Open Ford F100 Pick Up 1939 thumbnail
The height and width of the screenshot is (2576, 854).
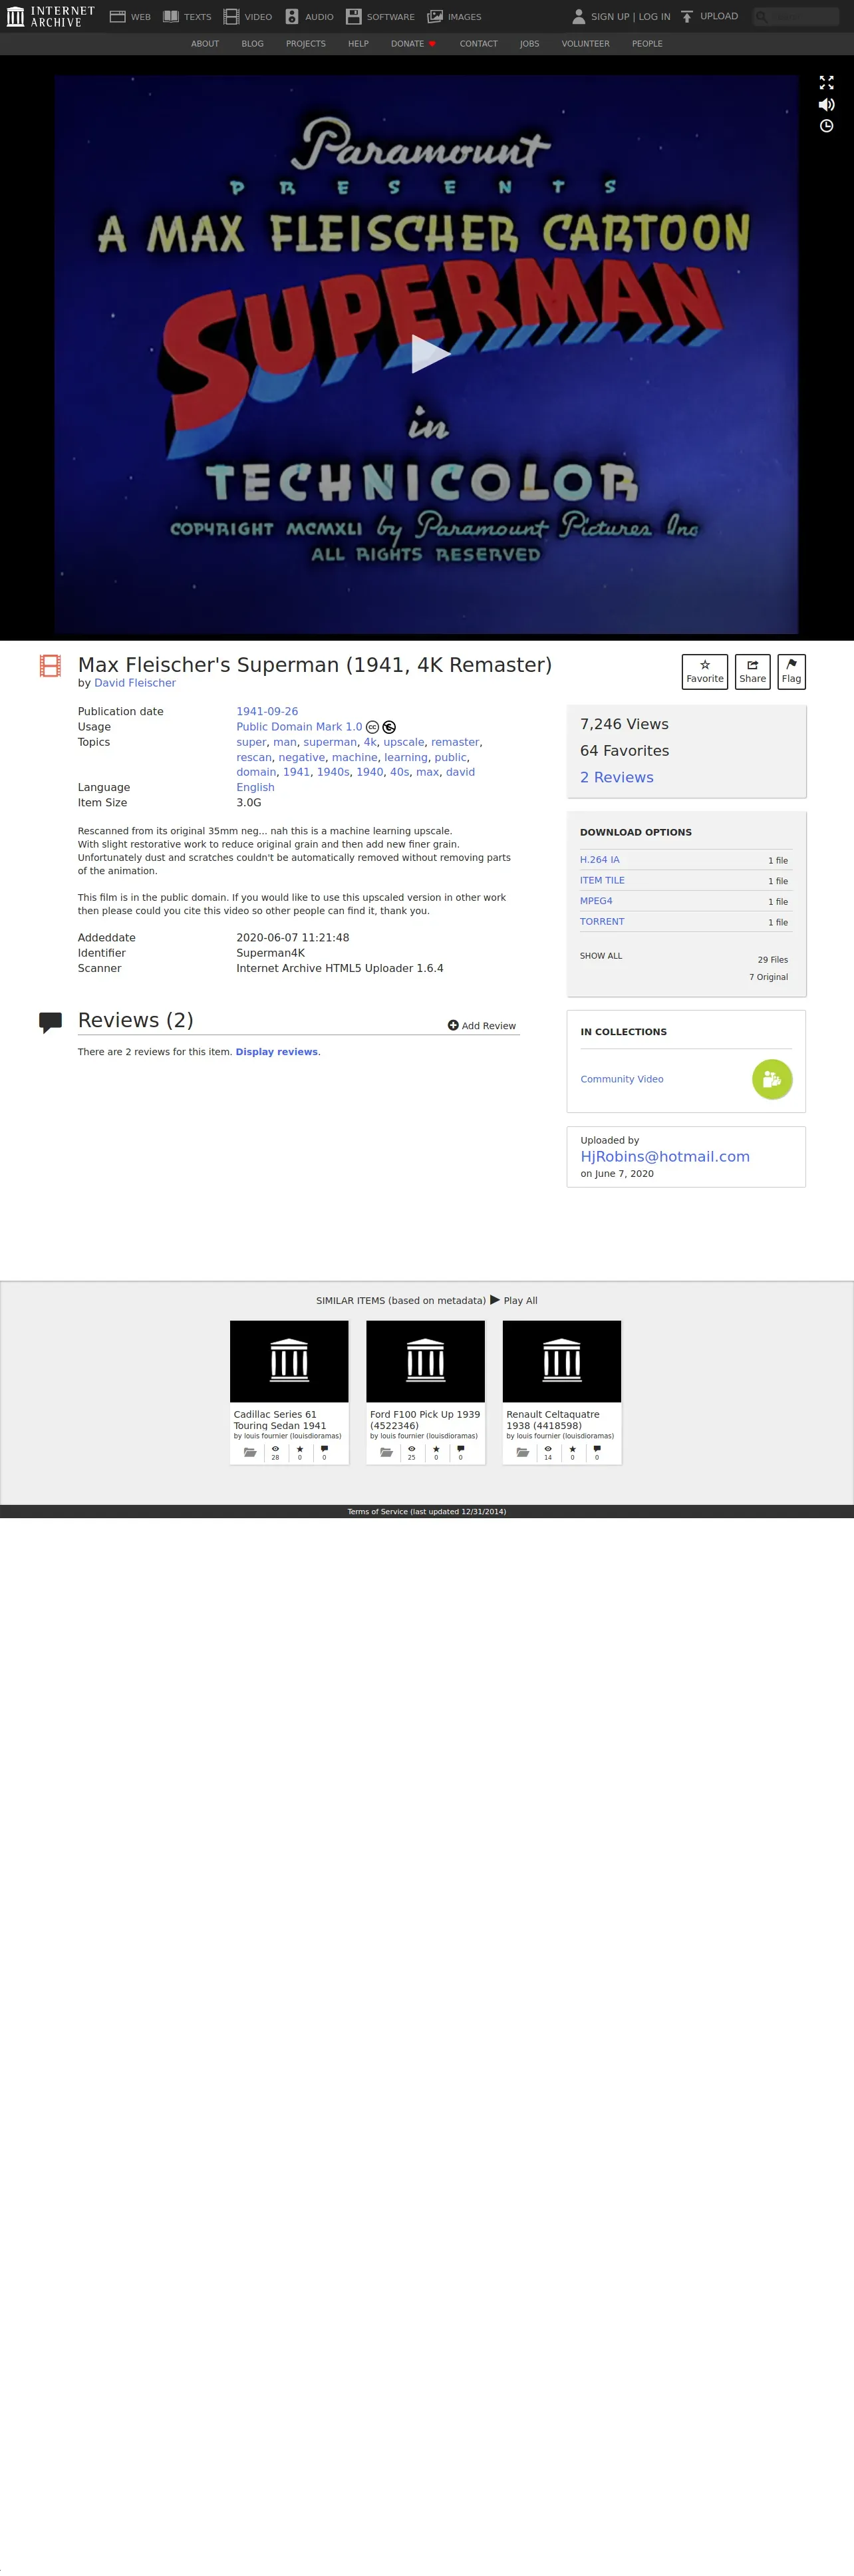(x=426, y=1361)
